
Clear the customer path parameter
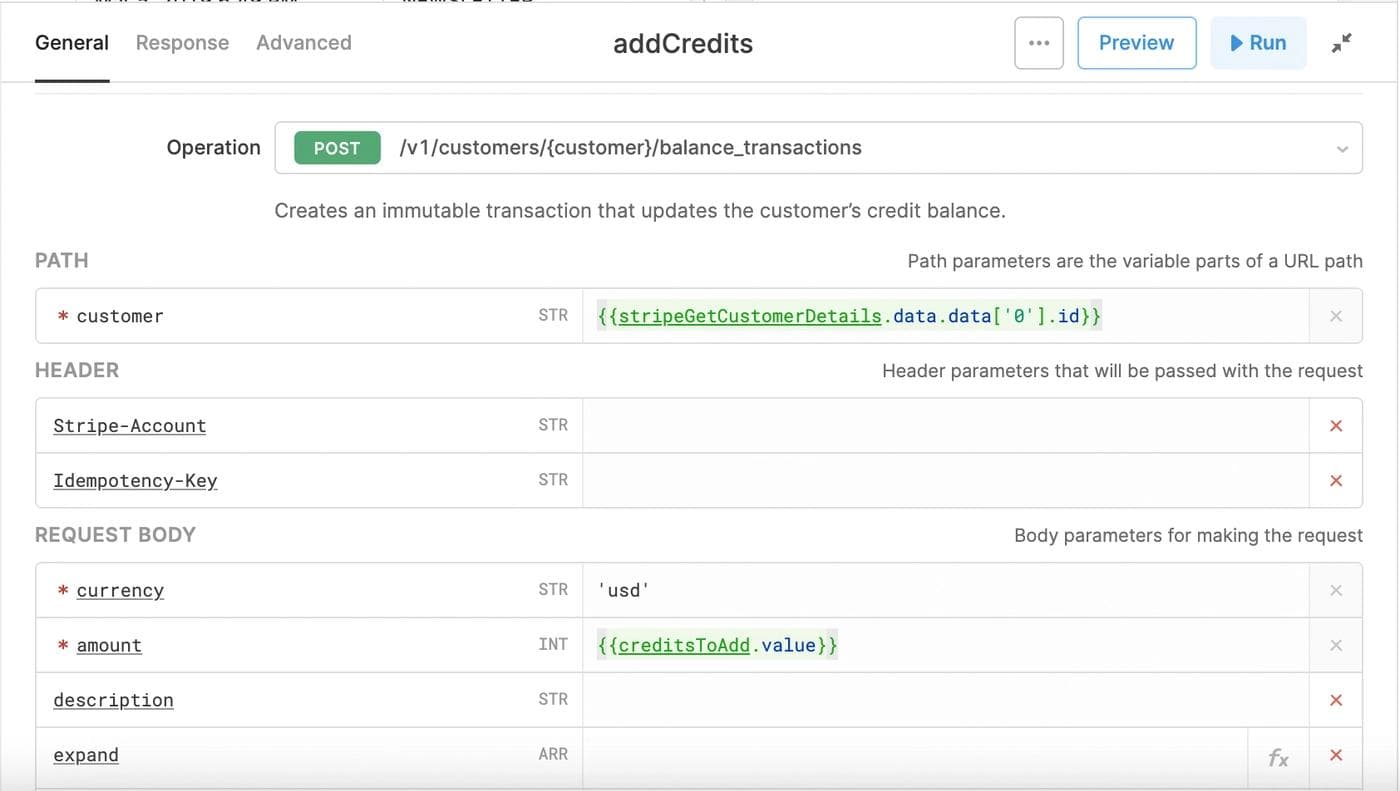click(x=1335, y=316)
